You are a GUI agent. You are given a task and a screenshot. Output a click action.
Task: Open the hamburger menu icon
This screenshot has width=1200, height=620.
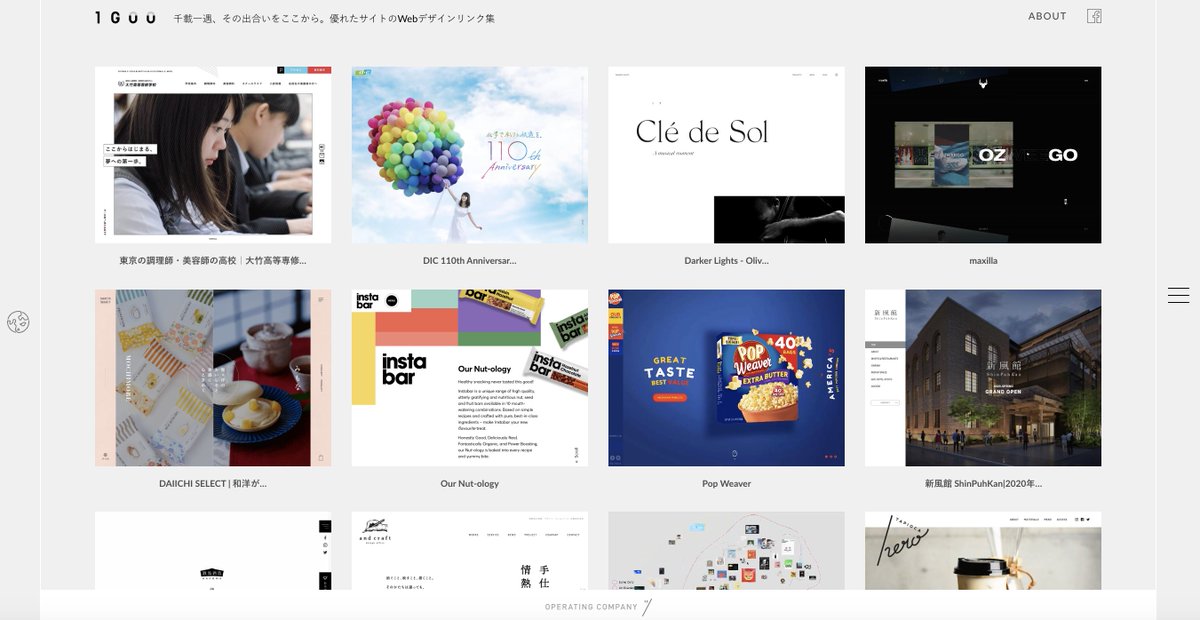click(x=1178, y=295)
